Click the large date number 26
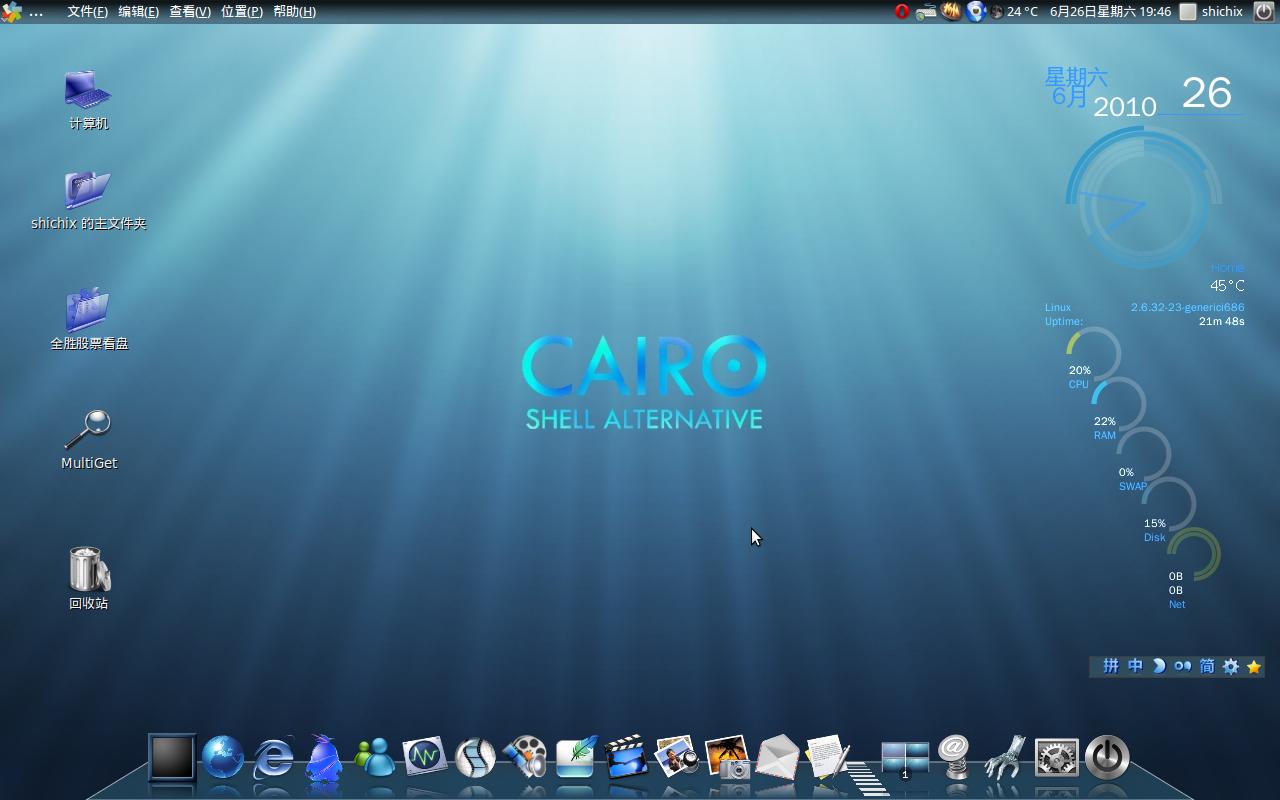 coord(1206,93)
